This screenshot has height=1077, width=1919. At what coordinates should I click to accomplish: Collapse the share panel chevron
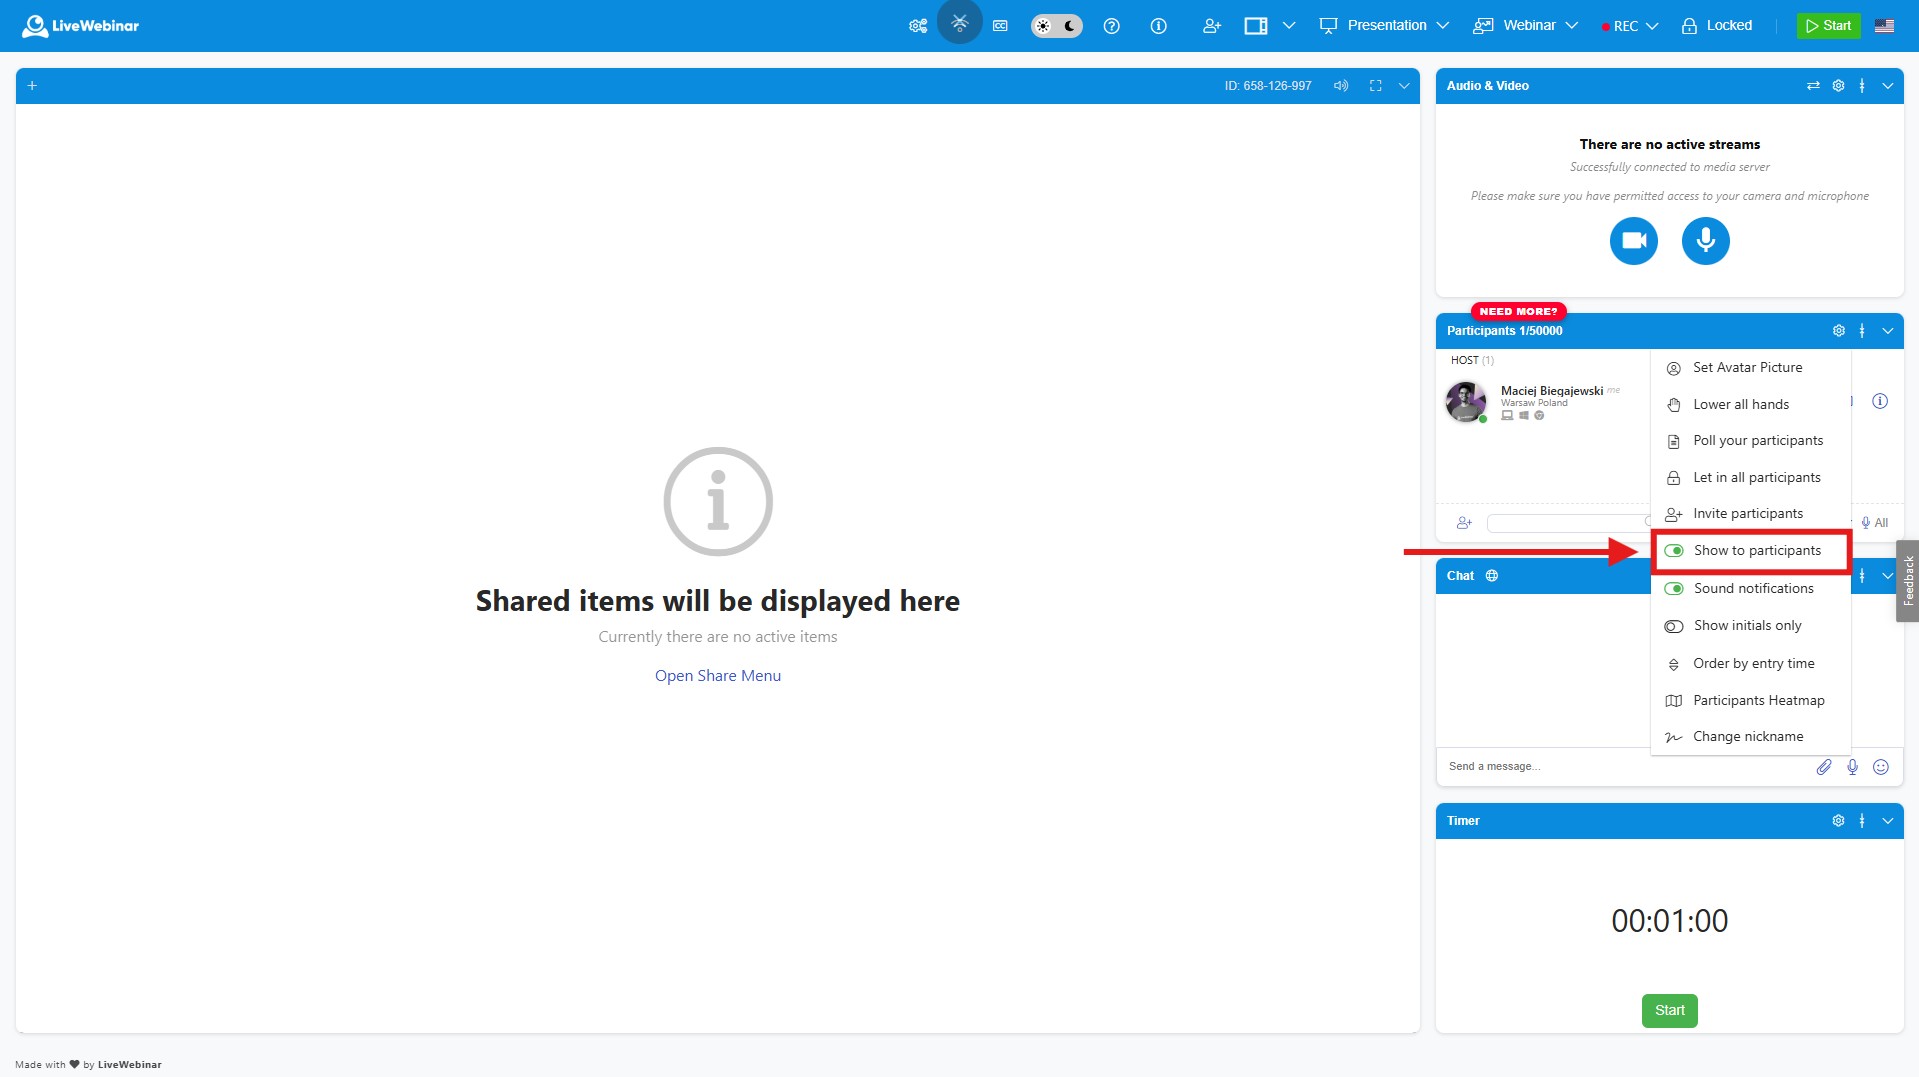pyautogui.click(x=1404, y=86)
